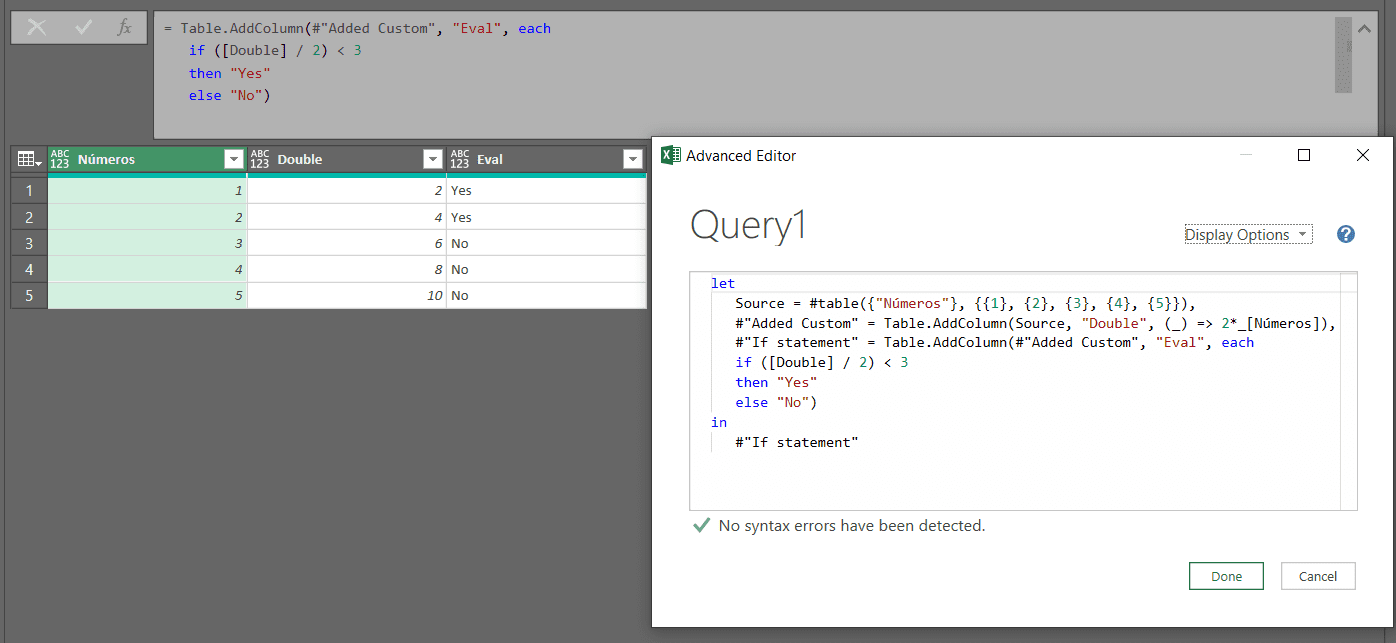Open the filter dropdown on the Eval column
1396x643 pixels.
(632, 158)
